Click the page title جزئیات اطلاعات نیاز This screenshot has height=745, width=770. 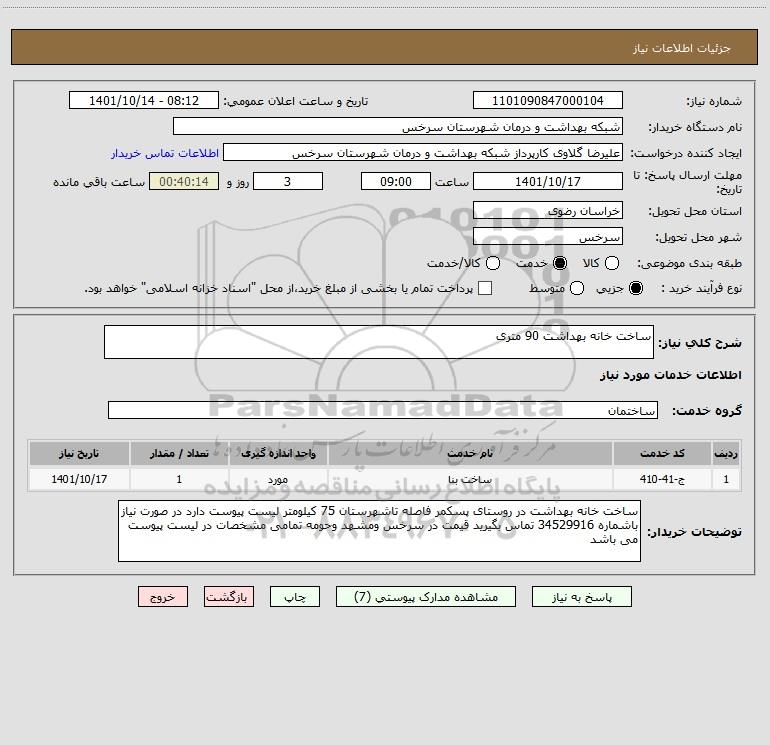click(x=682, y=48)
